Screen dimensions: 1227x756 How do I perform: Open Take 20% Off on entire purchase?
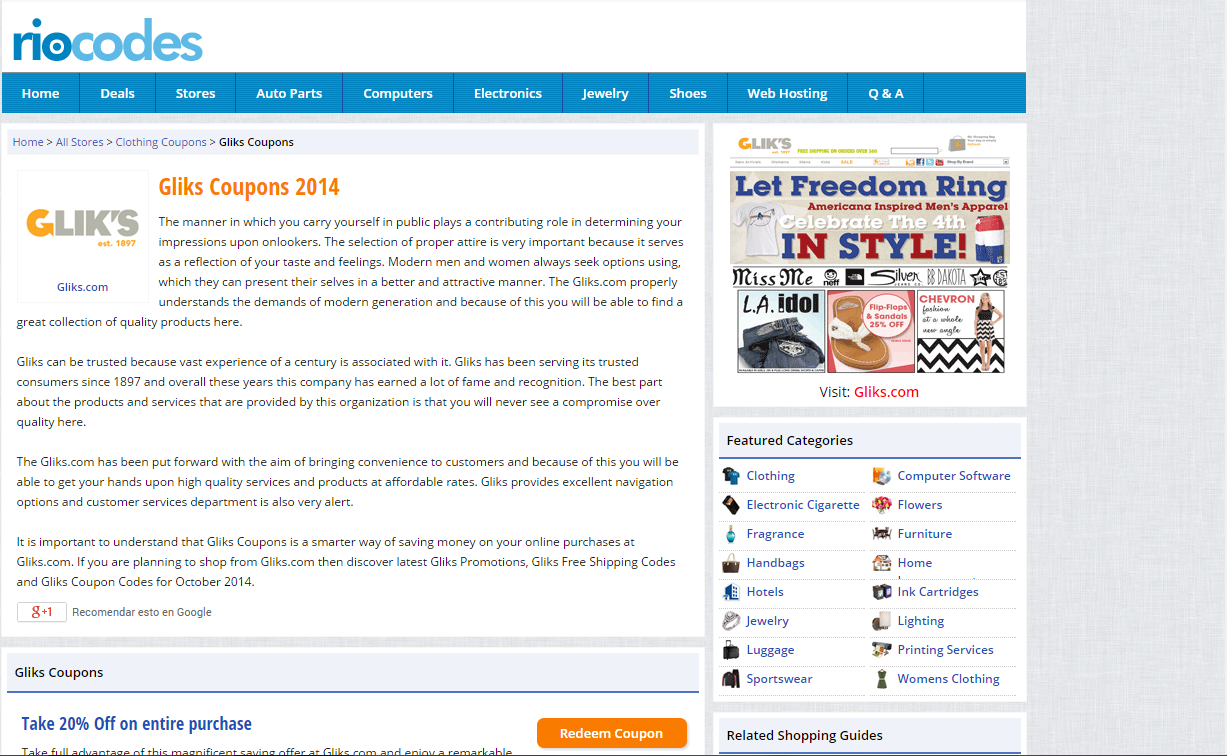click(x=137, y=724)
